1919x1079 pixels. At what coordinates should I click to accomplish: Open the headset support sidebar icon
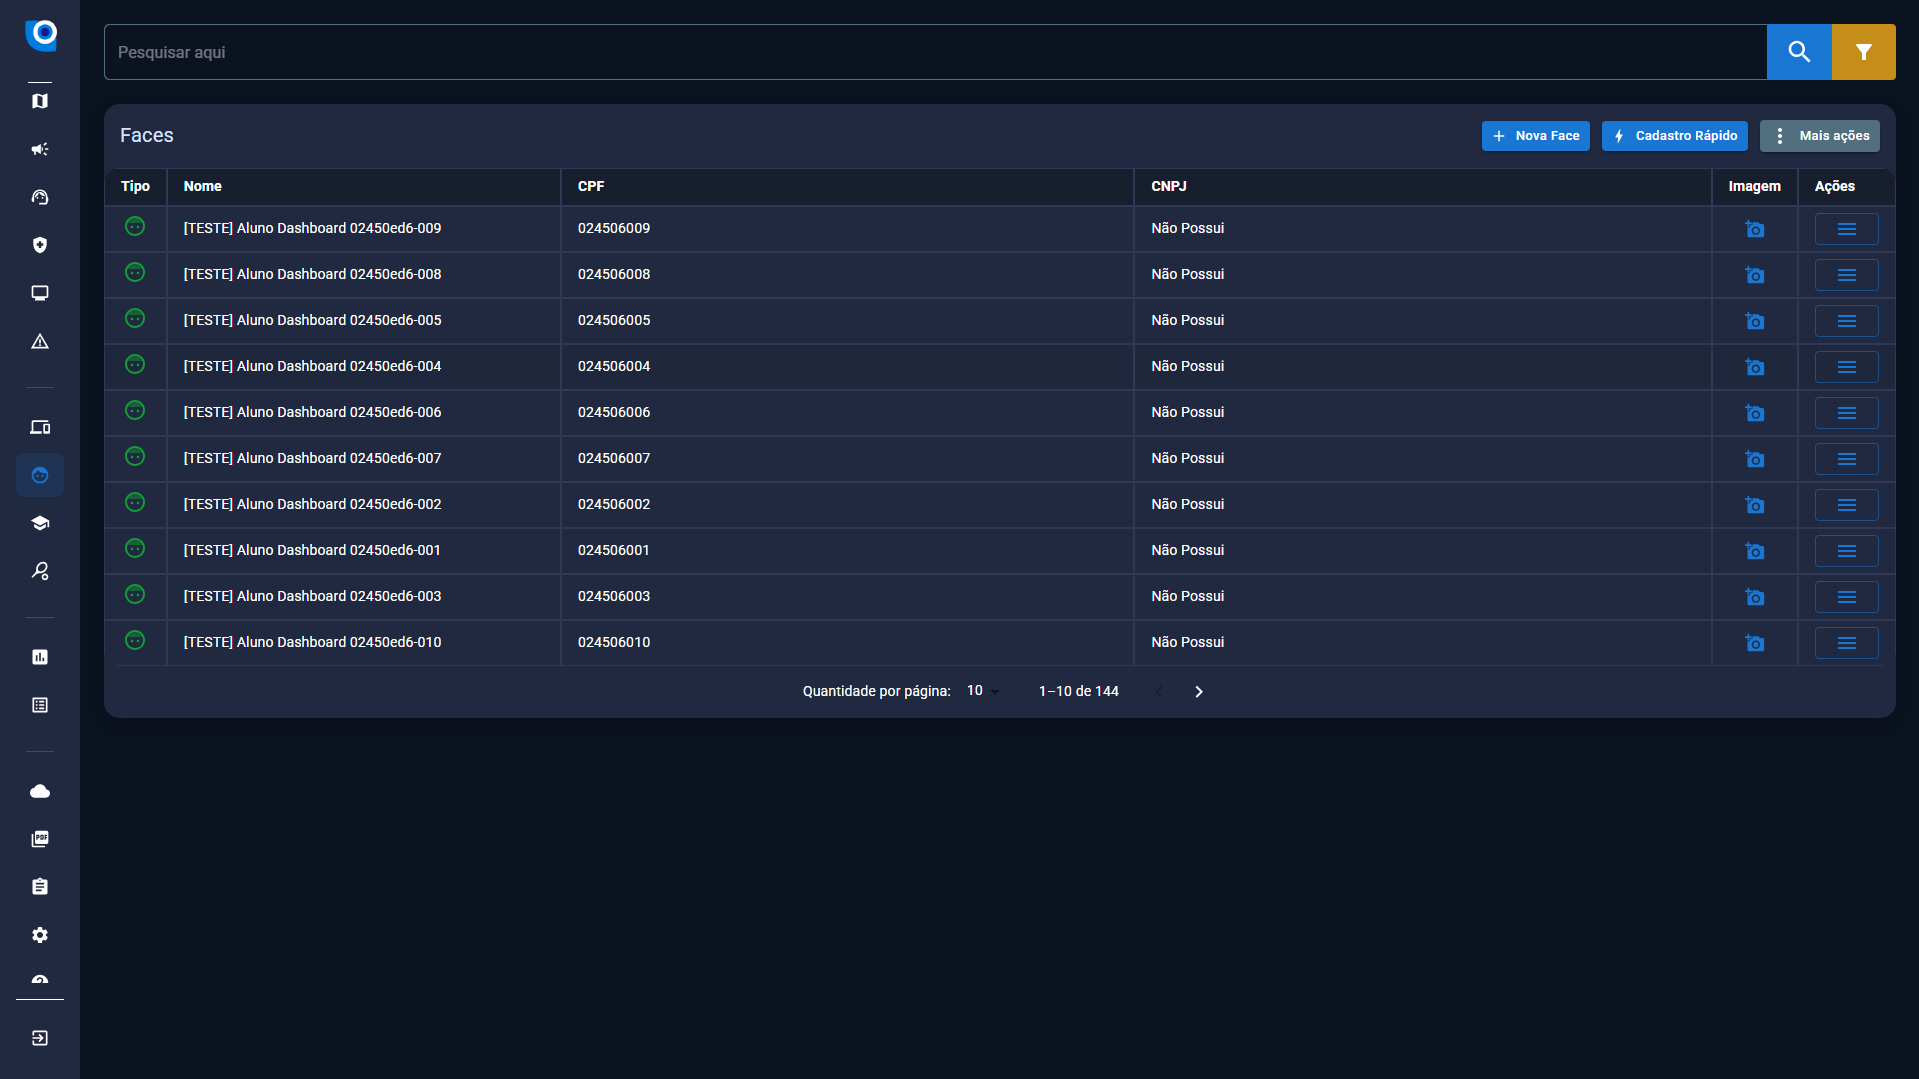point(40,197)
